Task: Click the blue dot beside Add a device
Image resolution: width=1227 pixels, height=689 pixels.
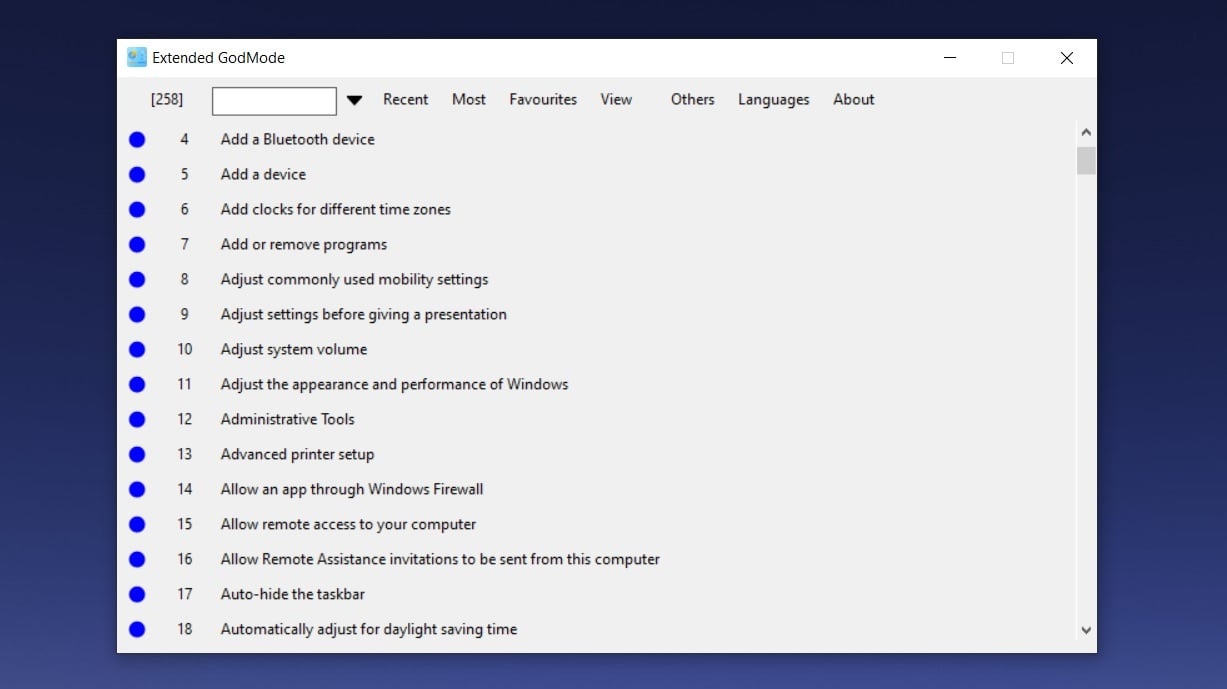Action: click(x=137, y=175)
